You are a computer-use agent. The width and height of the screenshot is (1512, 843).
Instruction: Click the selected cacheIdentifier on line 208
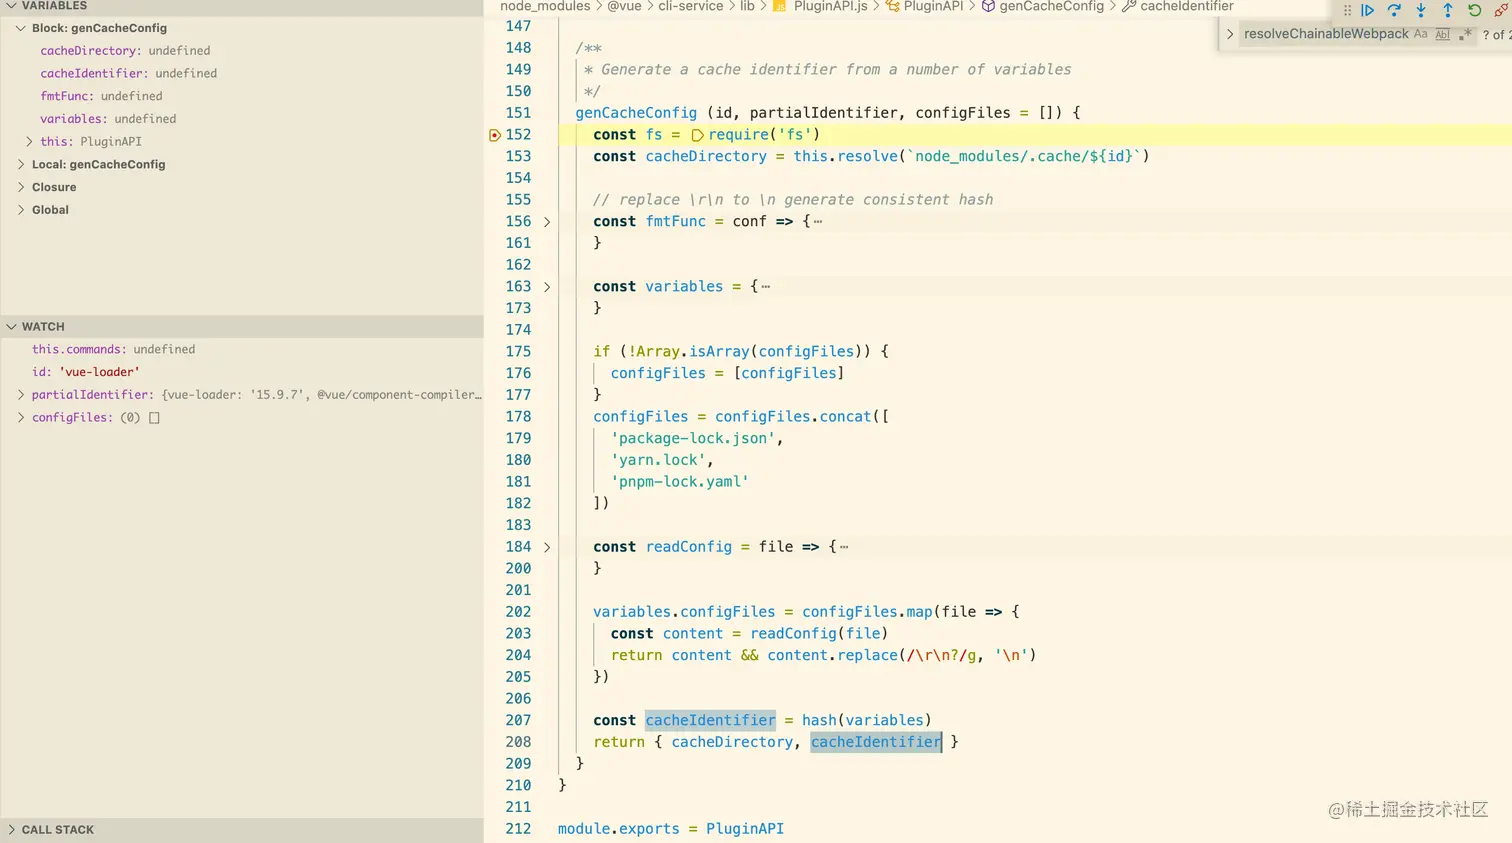(x=876, y=742)
